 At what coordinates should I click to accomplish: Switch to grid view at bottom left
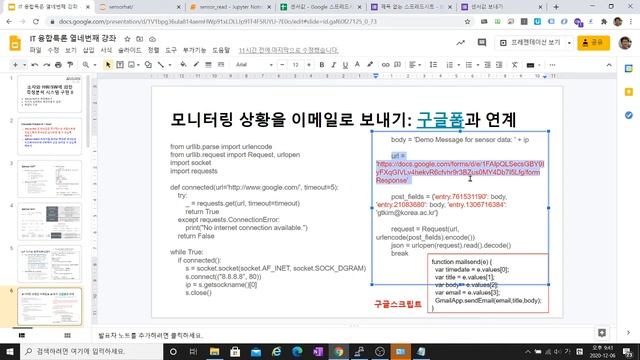tap(67, 336)
